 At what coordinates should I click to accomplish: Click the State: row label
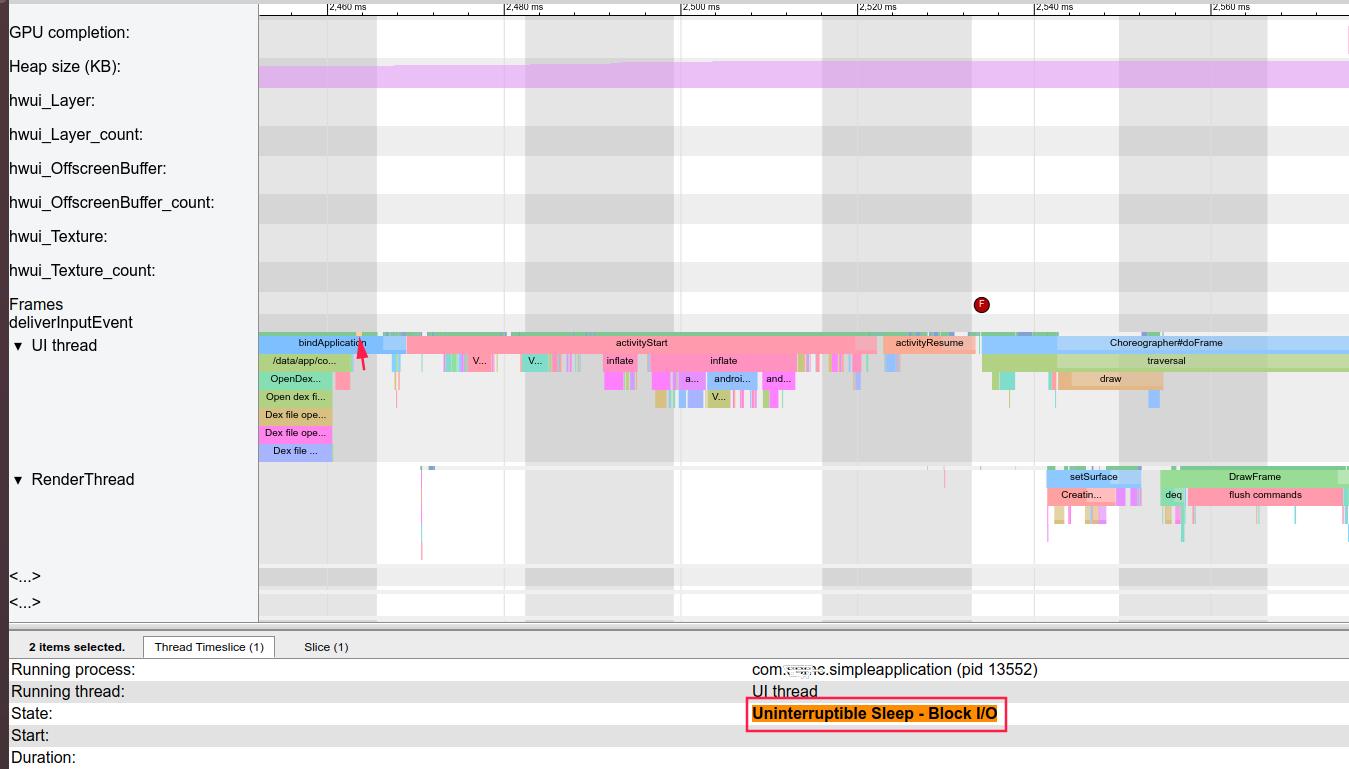point(32,714)
